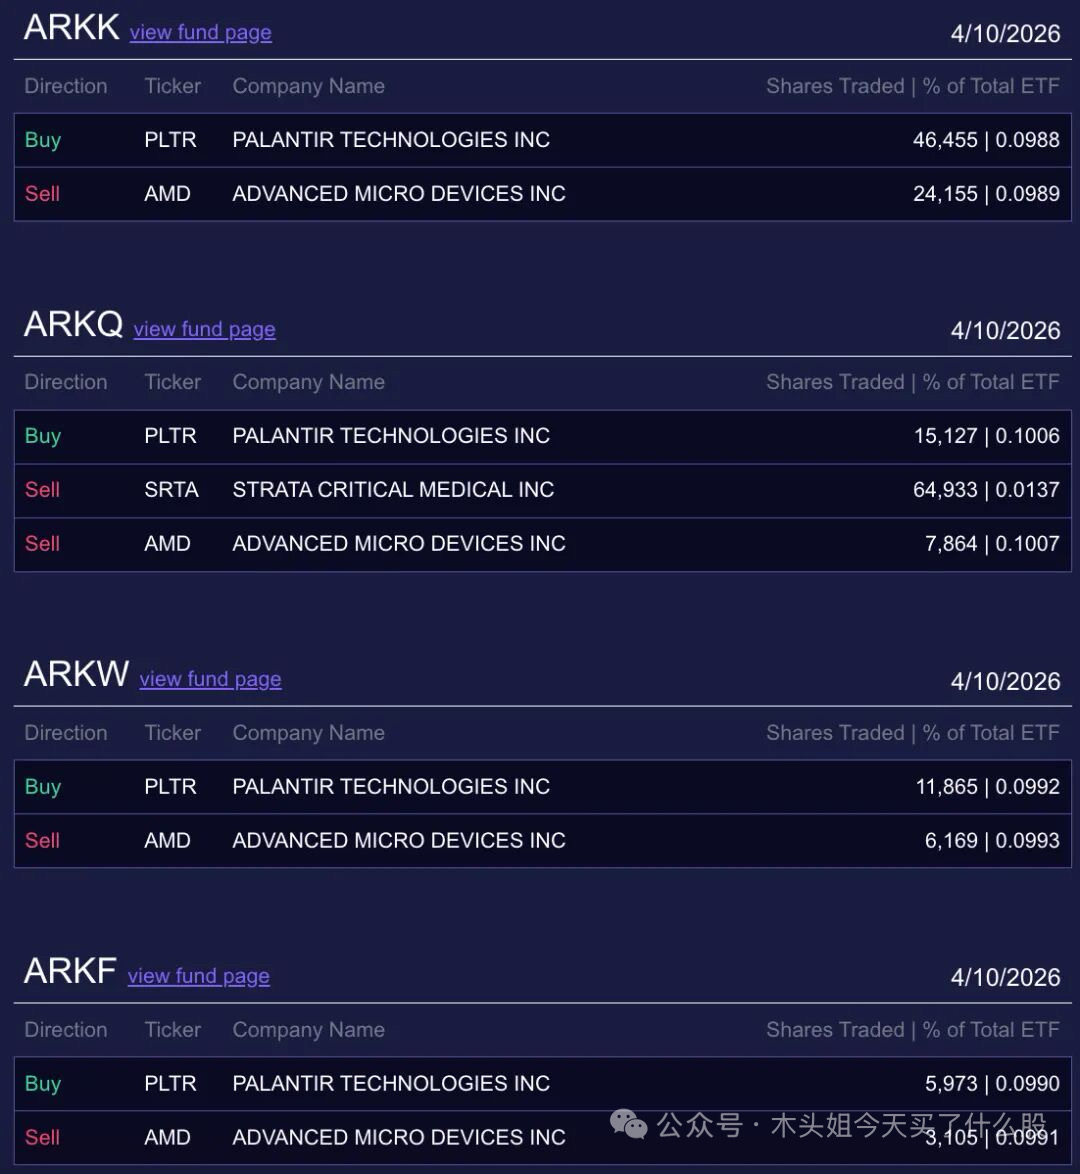Click the ARKF PLTR buy direction label
This screenshot has height=1174, width=1080.
(43, 1084)
